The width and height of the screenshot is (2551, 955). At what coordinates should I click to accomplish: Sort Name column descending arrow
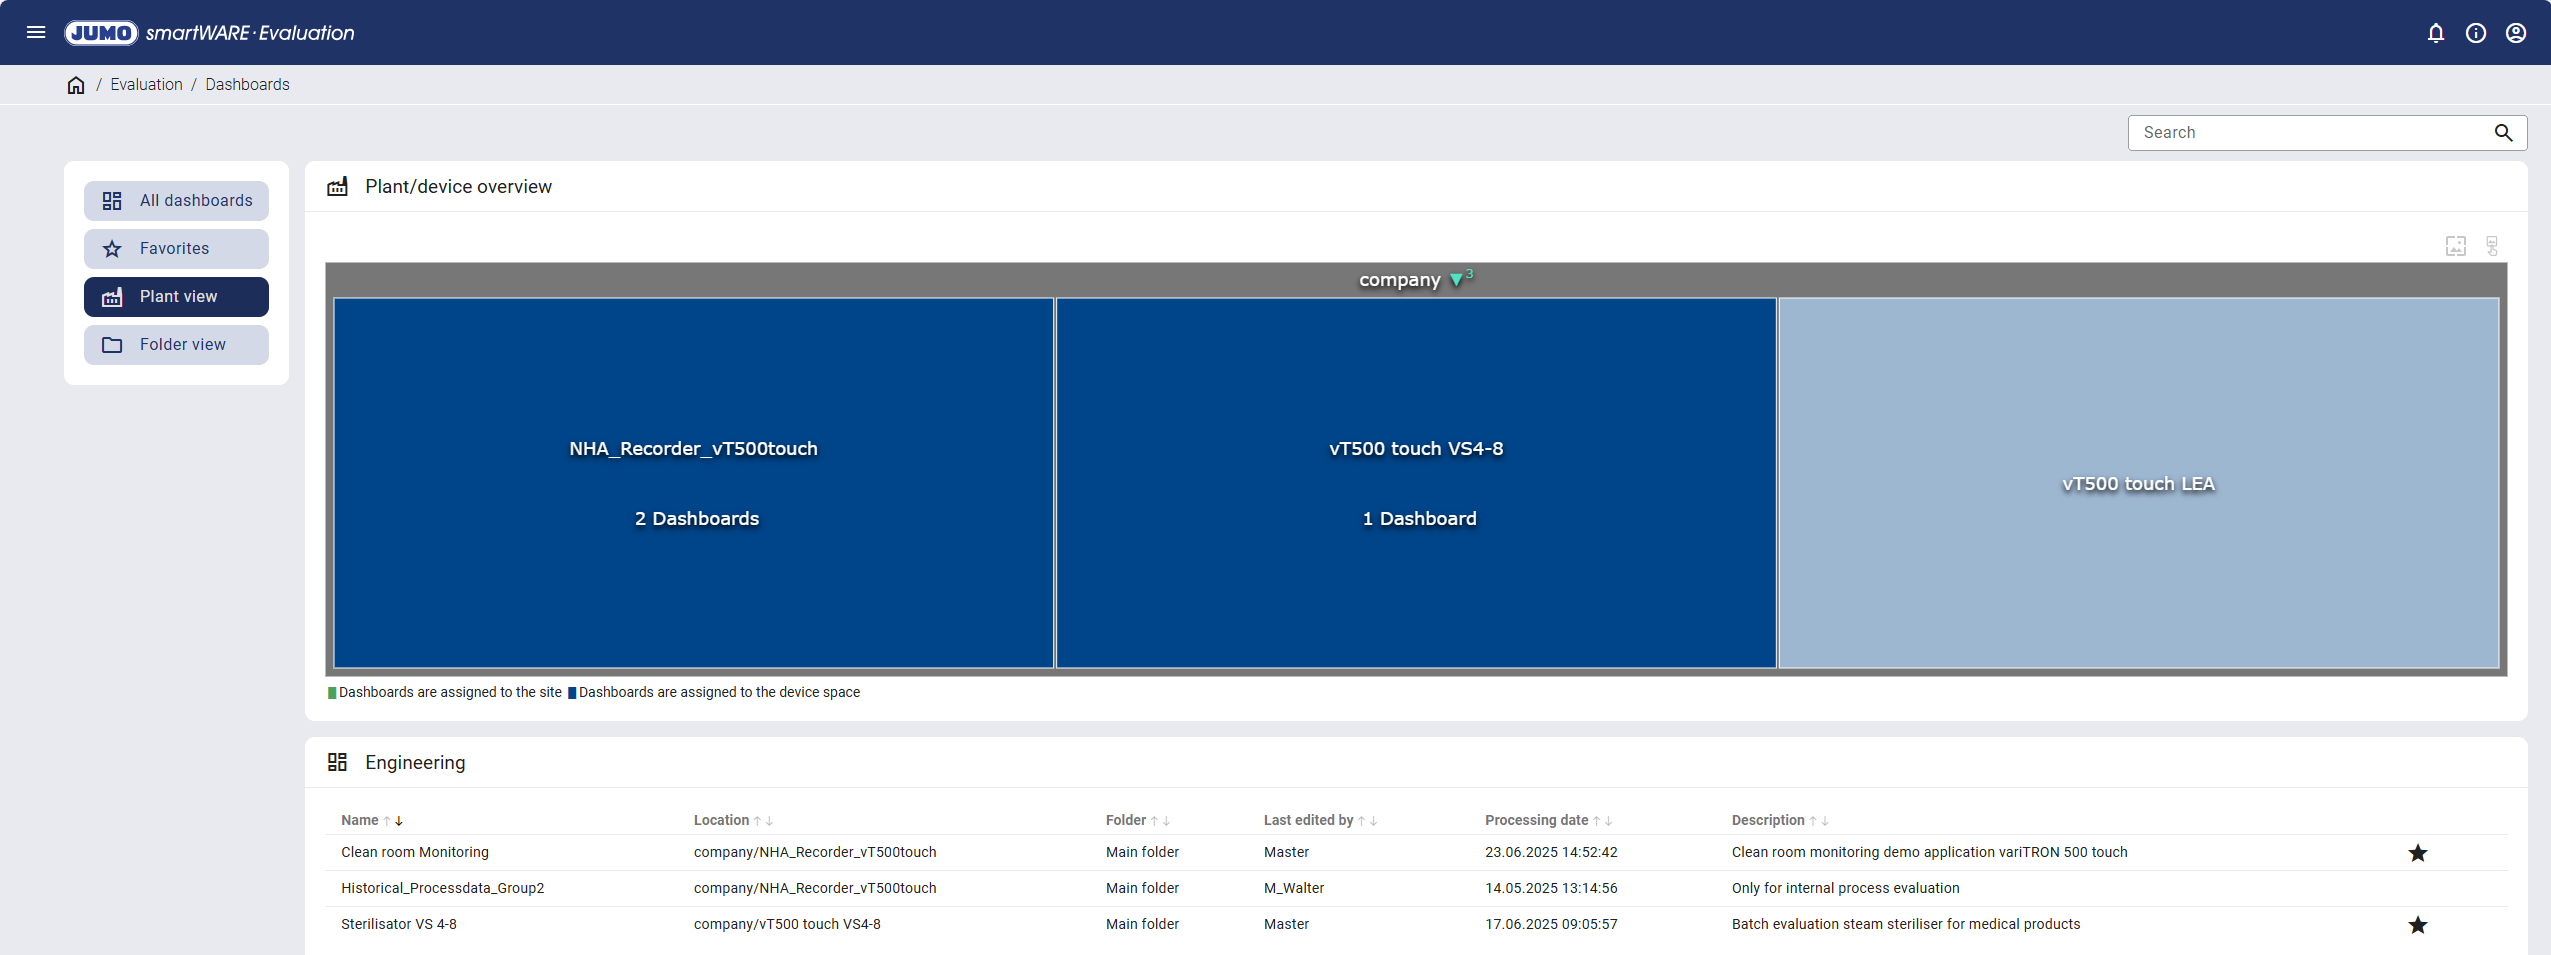click(x=399, y=821)
